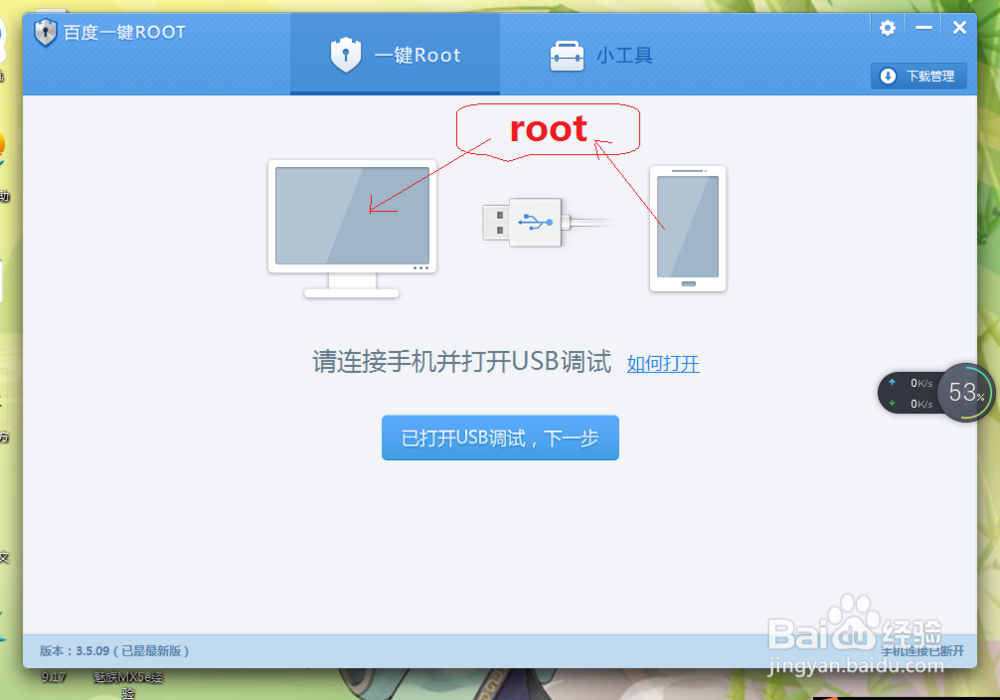Click the 如何打开 help link
The image size is (1000, 700).
click(663, 364)
